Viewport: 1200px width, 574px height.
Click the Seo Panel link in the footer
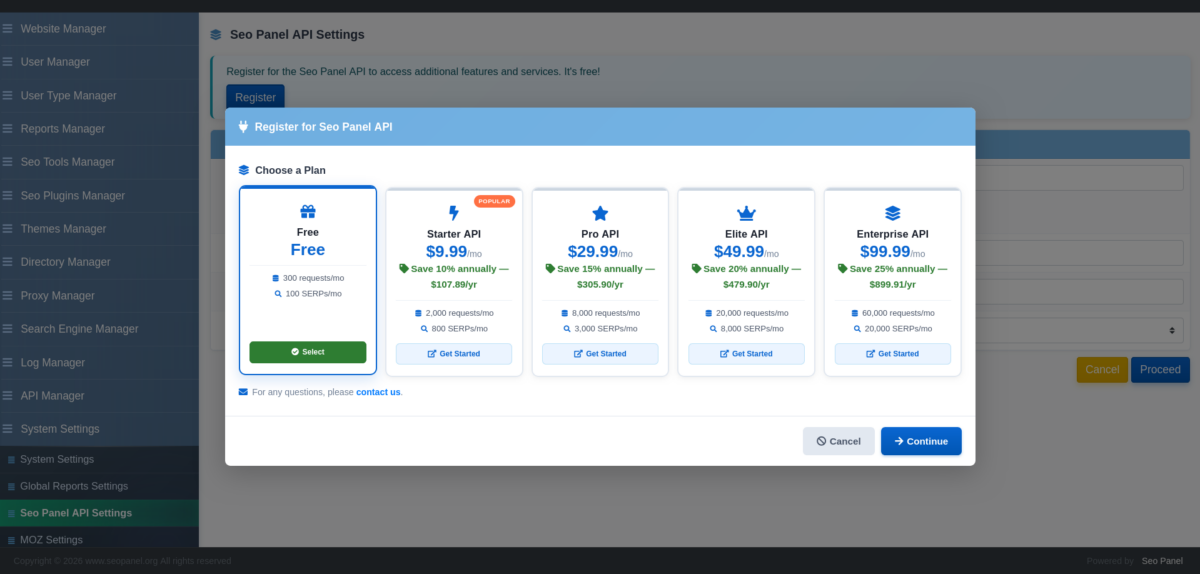(x=1162, y=561)
